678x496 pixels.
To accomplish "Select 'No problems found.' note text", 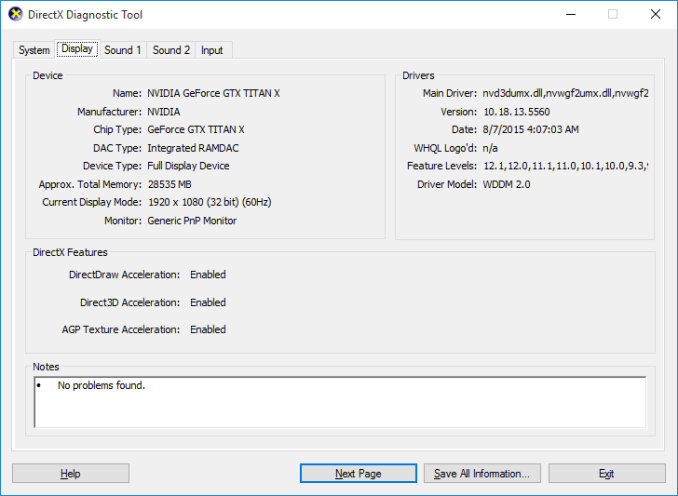I will 101,385.
